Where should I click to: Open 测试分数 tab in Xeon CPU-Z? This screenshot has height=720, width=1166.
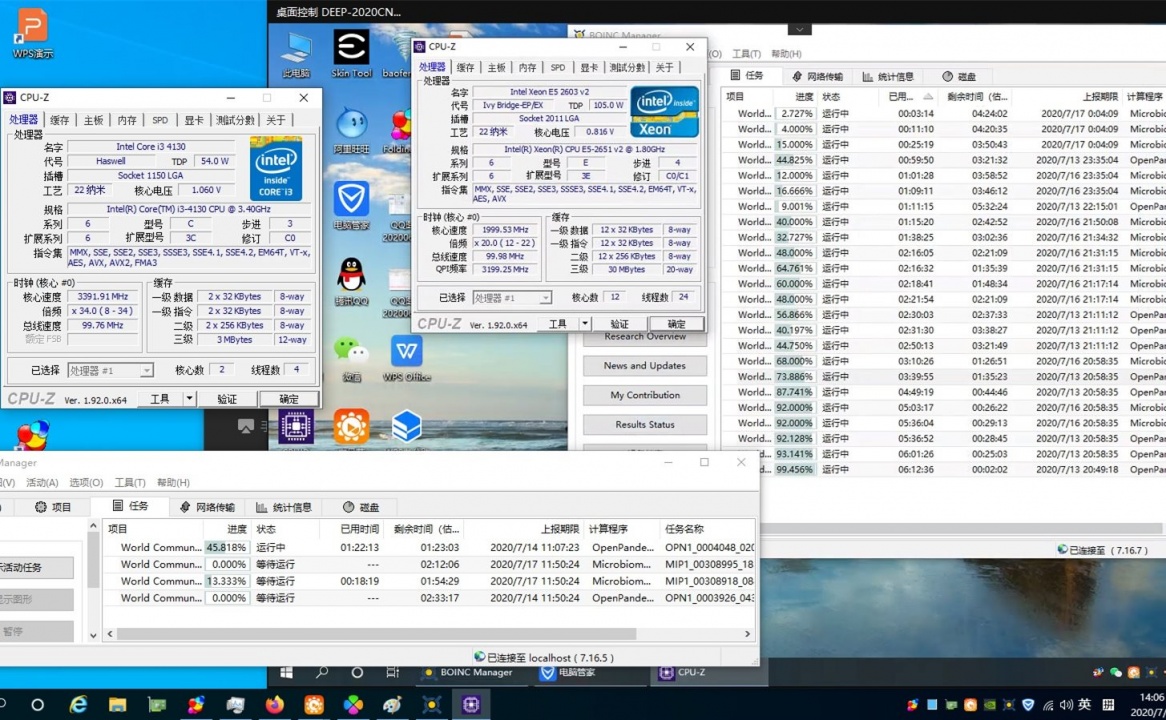[x=627, y=67]
